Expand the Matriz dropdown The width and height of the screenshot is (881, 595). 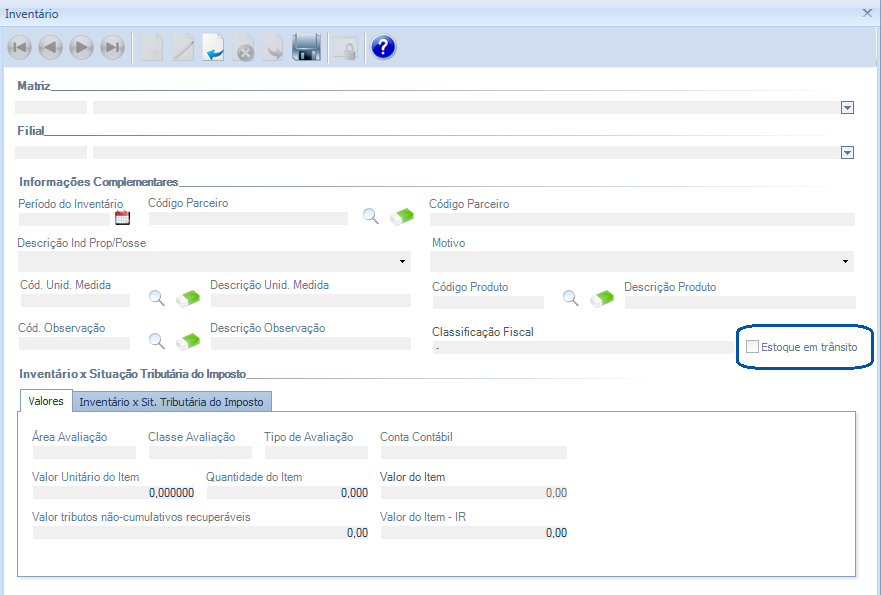tap(847, 108)
